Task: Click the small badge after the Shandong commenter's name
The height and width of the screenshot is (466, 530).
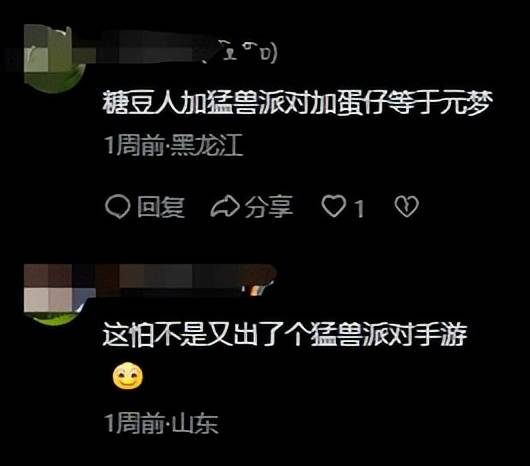Action: coord(258,290)
